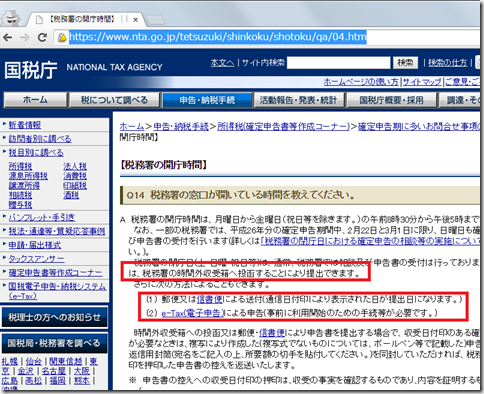Open the 名古屋 regional bureau link
The image size is (484, 394).
coord(53,371)
